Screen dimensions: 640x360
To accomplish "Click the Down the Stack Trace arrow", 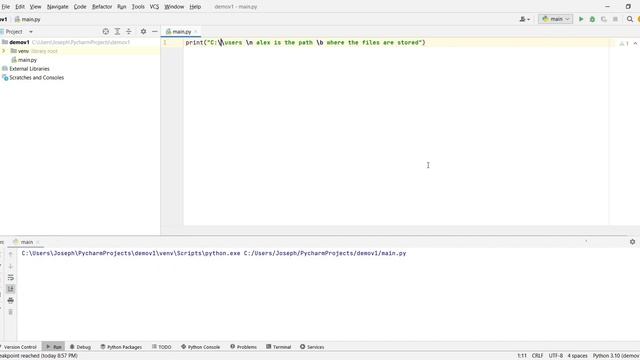I will [11, 266].
